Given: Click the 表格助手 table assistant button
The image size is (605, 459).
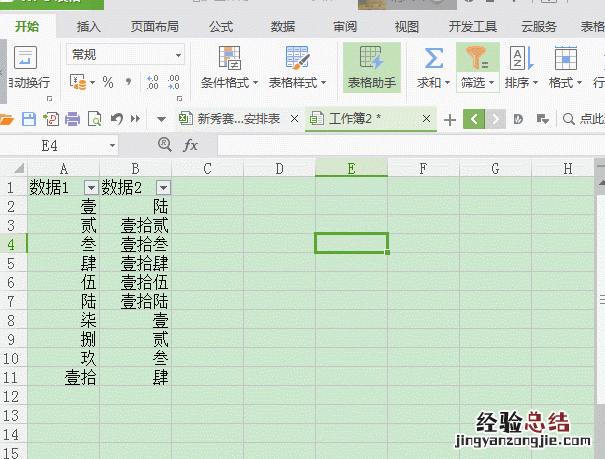Looking at the screenshot, I should pos(371,58).
